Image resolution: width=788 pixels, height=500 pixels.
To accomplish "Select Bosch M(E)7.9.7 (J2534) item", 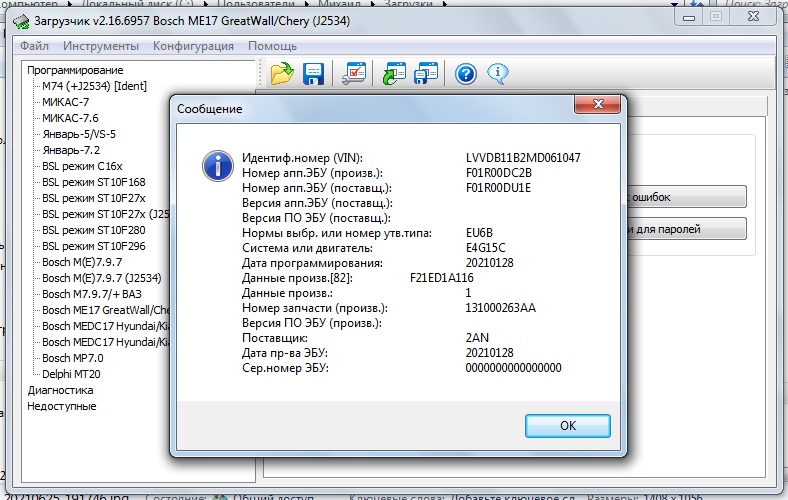I will coord(102,278).
